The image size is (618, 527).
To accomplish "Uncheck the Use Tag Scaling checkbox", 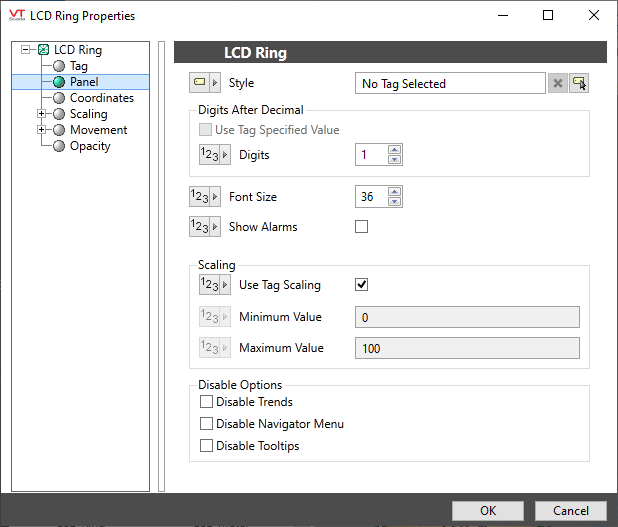I will (362, 285).
